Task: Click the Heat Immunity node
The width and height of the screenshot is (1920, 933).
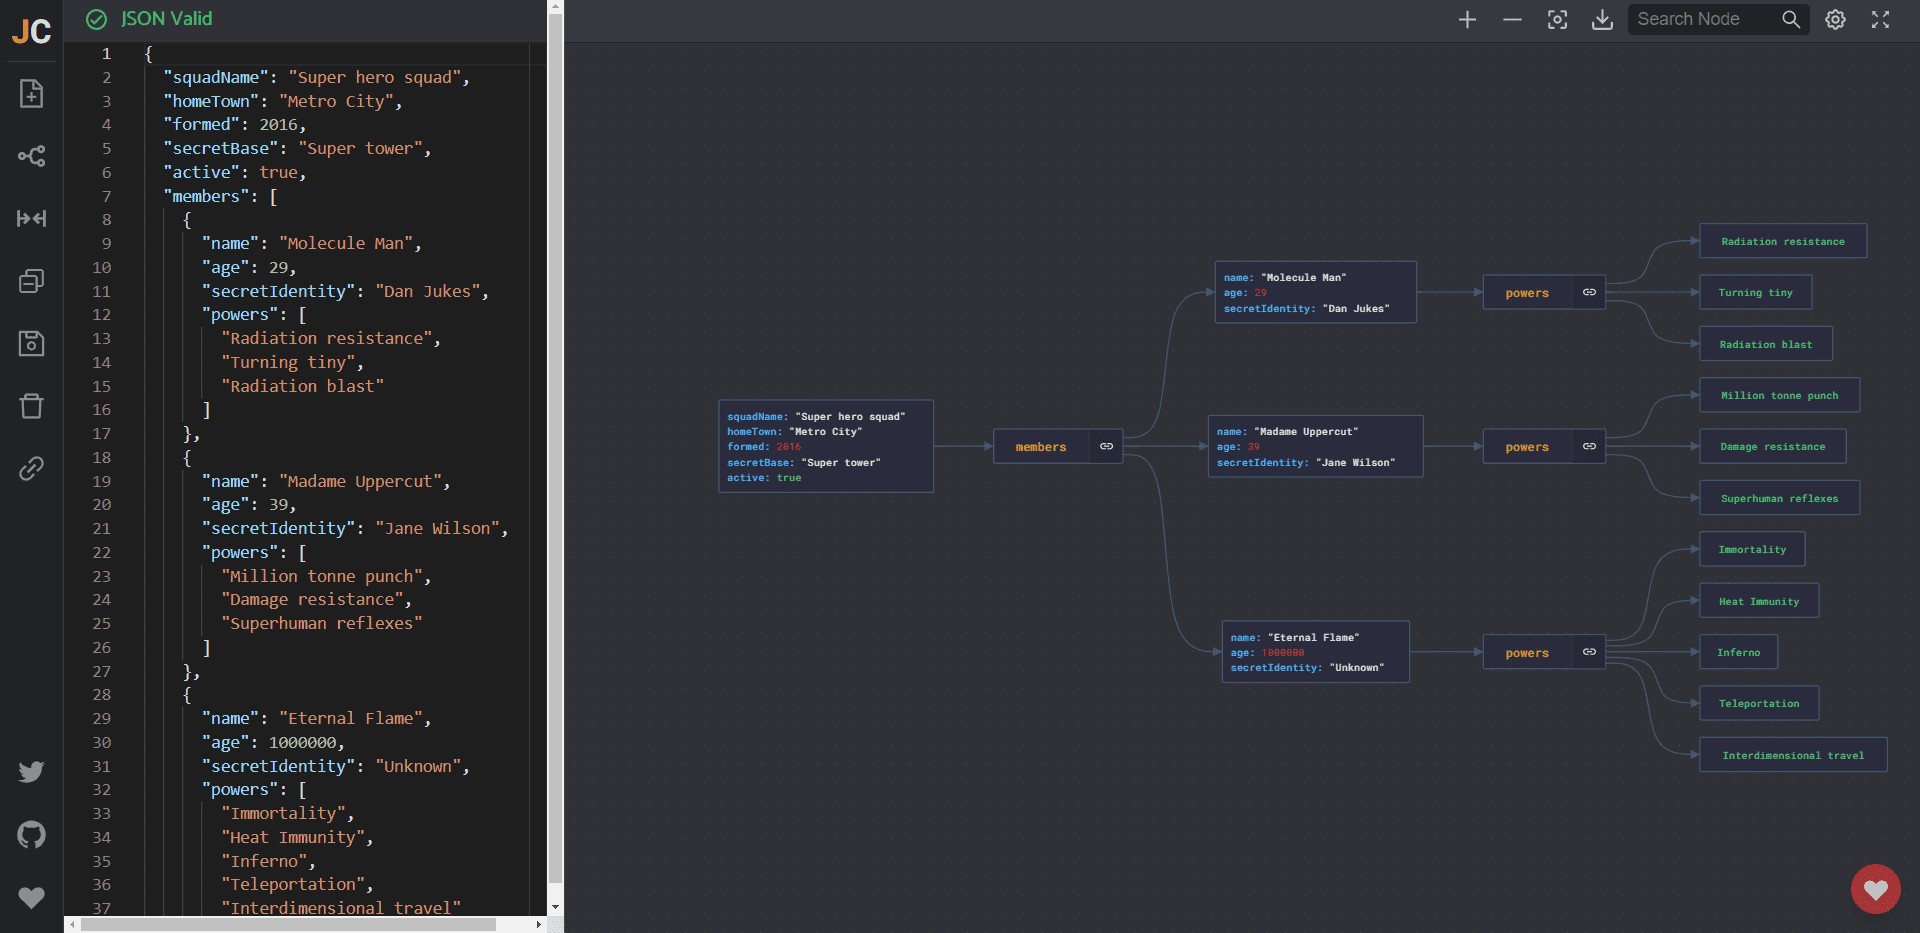Action: click(1759, 601)
